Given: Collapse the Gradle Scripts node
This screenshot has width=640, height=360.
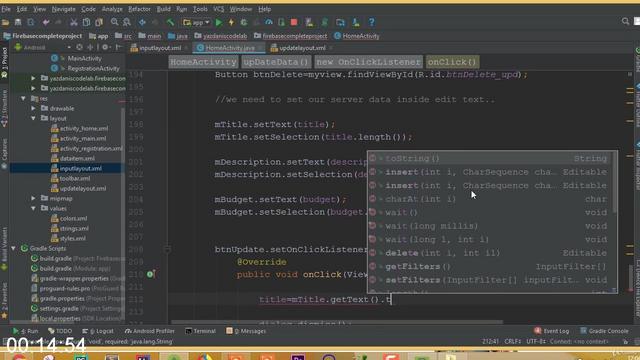Looking at the screenshot, I should point(13,248).
